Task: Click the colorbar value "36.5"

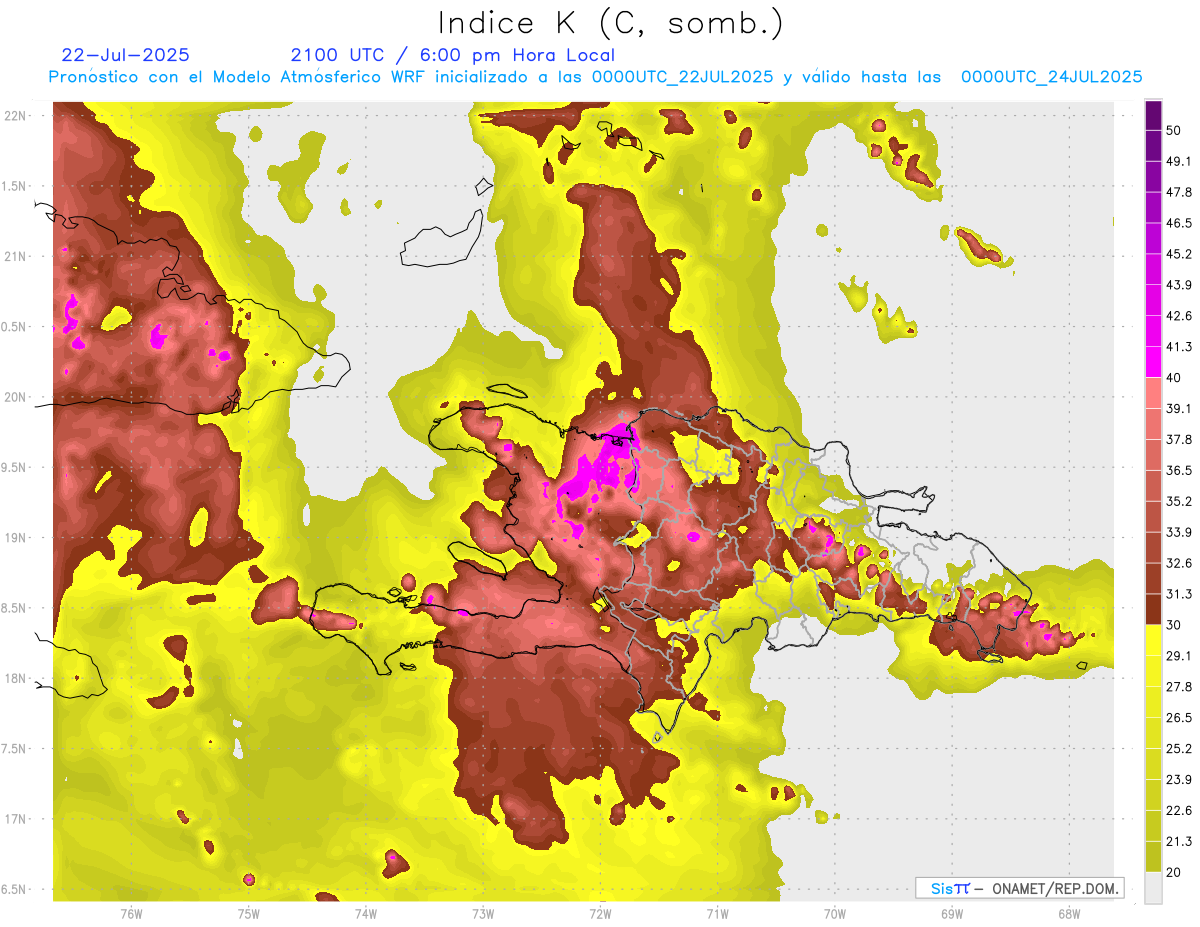Action: pos(1179,470)
